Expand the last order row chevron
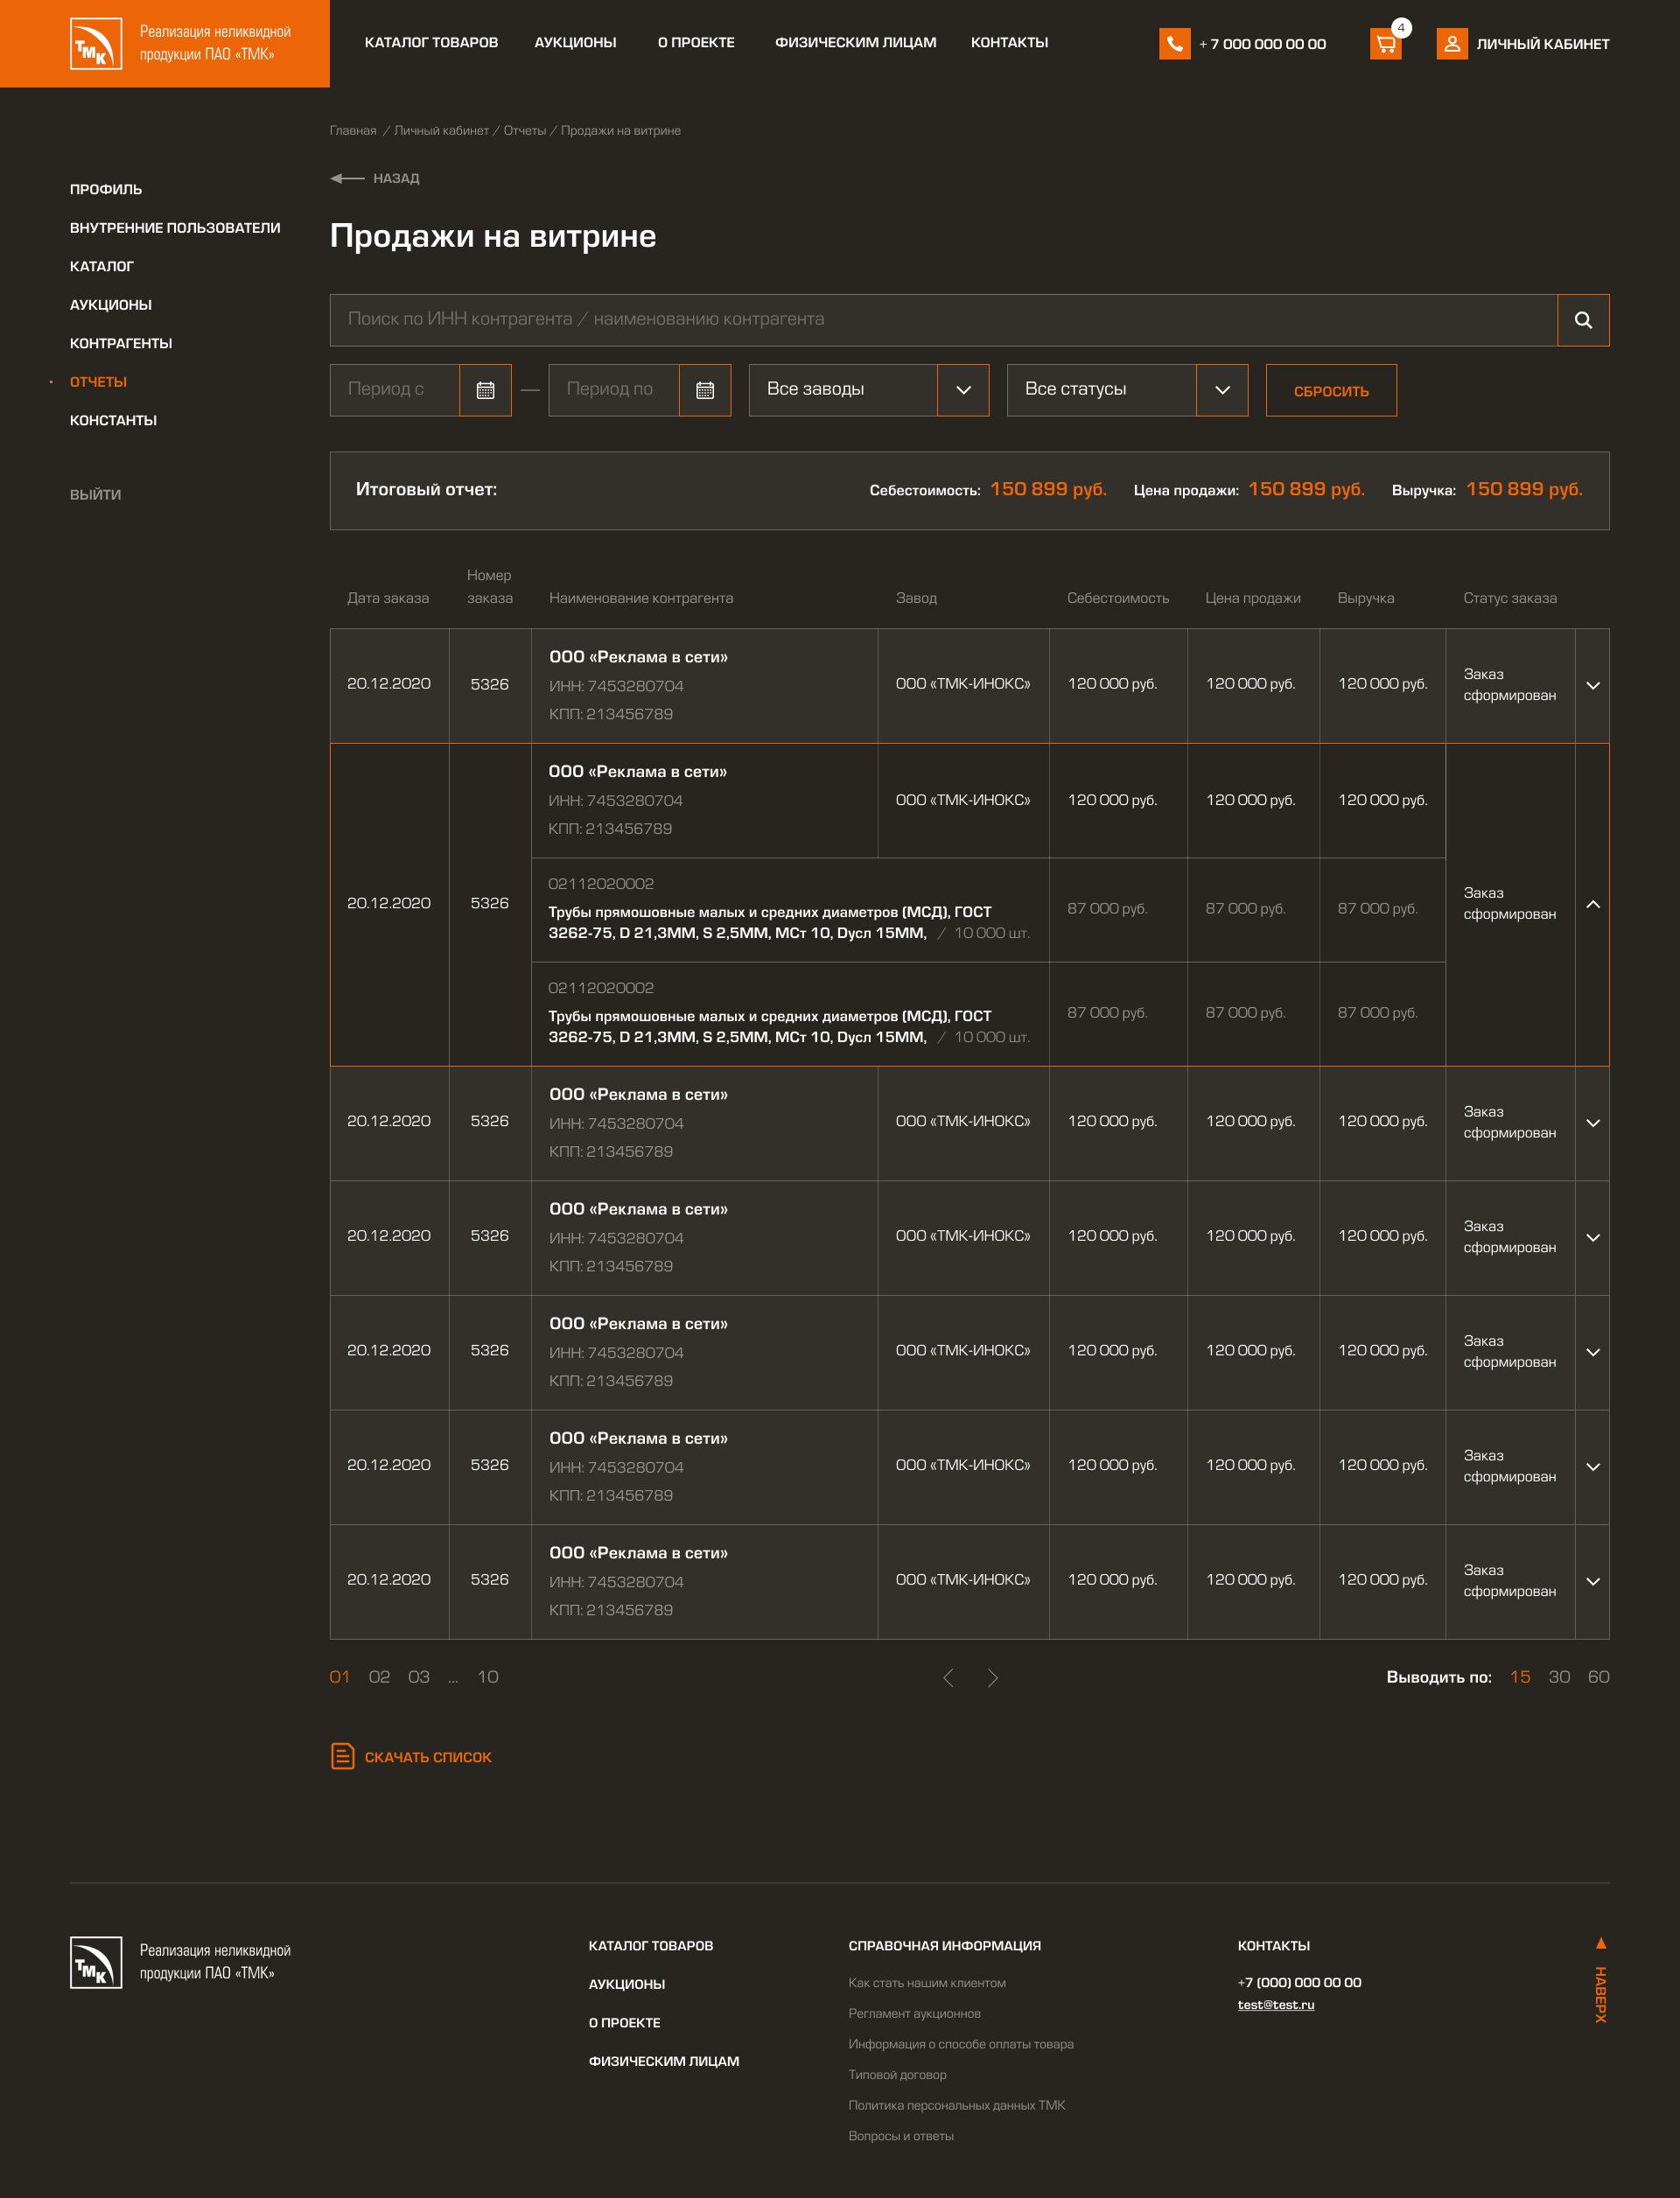Viewport: 1680px width, 2198px height. 1593,1581
